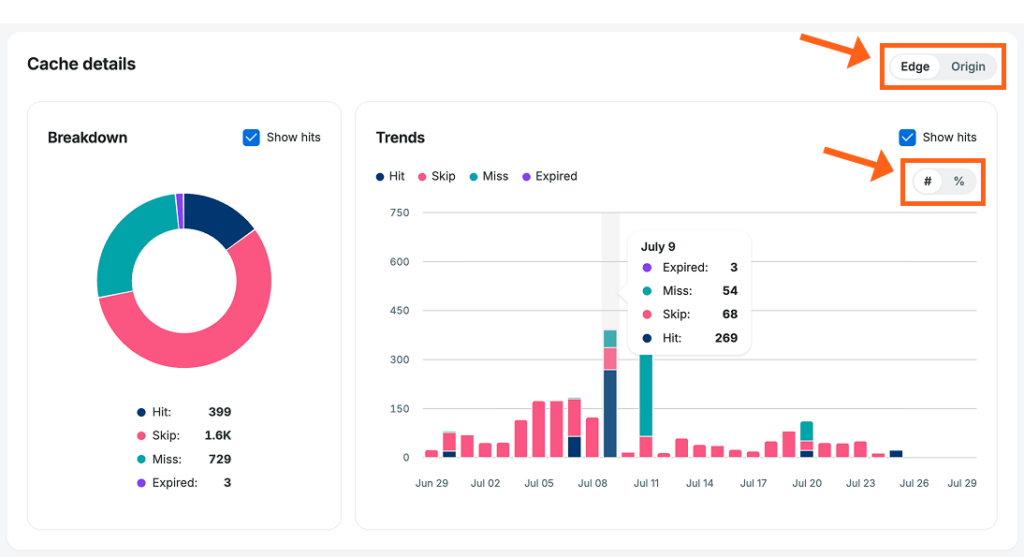Select the % percentage display mode
Screen dimensions: 1024x557
(959, 182)
